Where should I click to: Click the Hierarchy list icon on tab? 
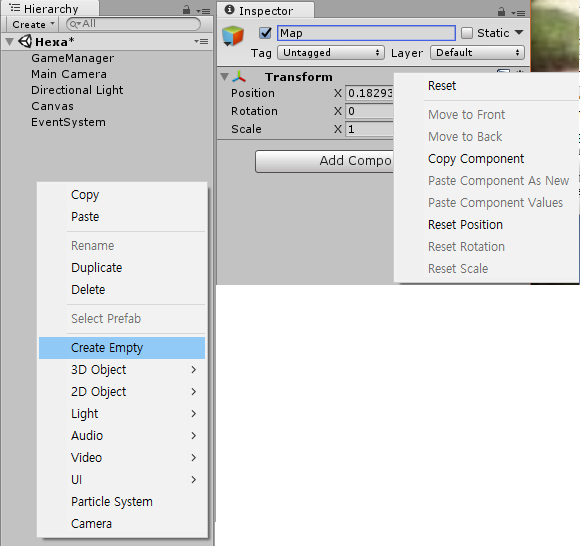point(15,8)
